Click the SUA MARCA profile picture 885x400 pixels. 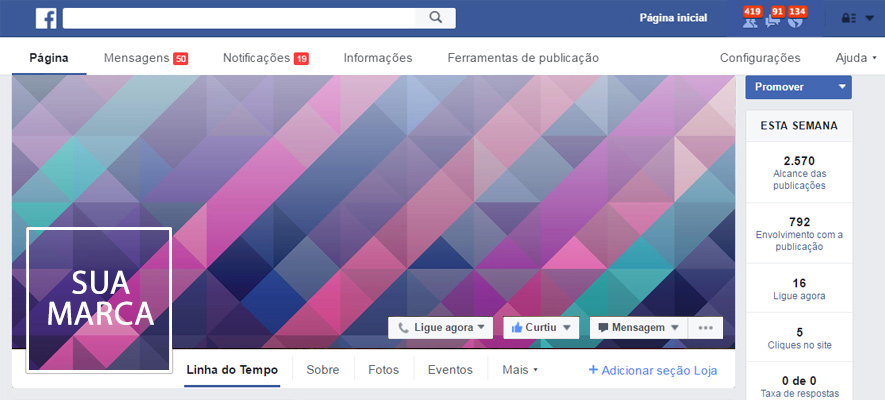point(99,300)
